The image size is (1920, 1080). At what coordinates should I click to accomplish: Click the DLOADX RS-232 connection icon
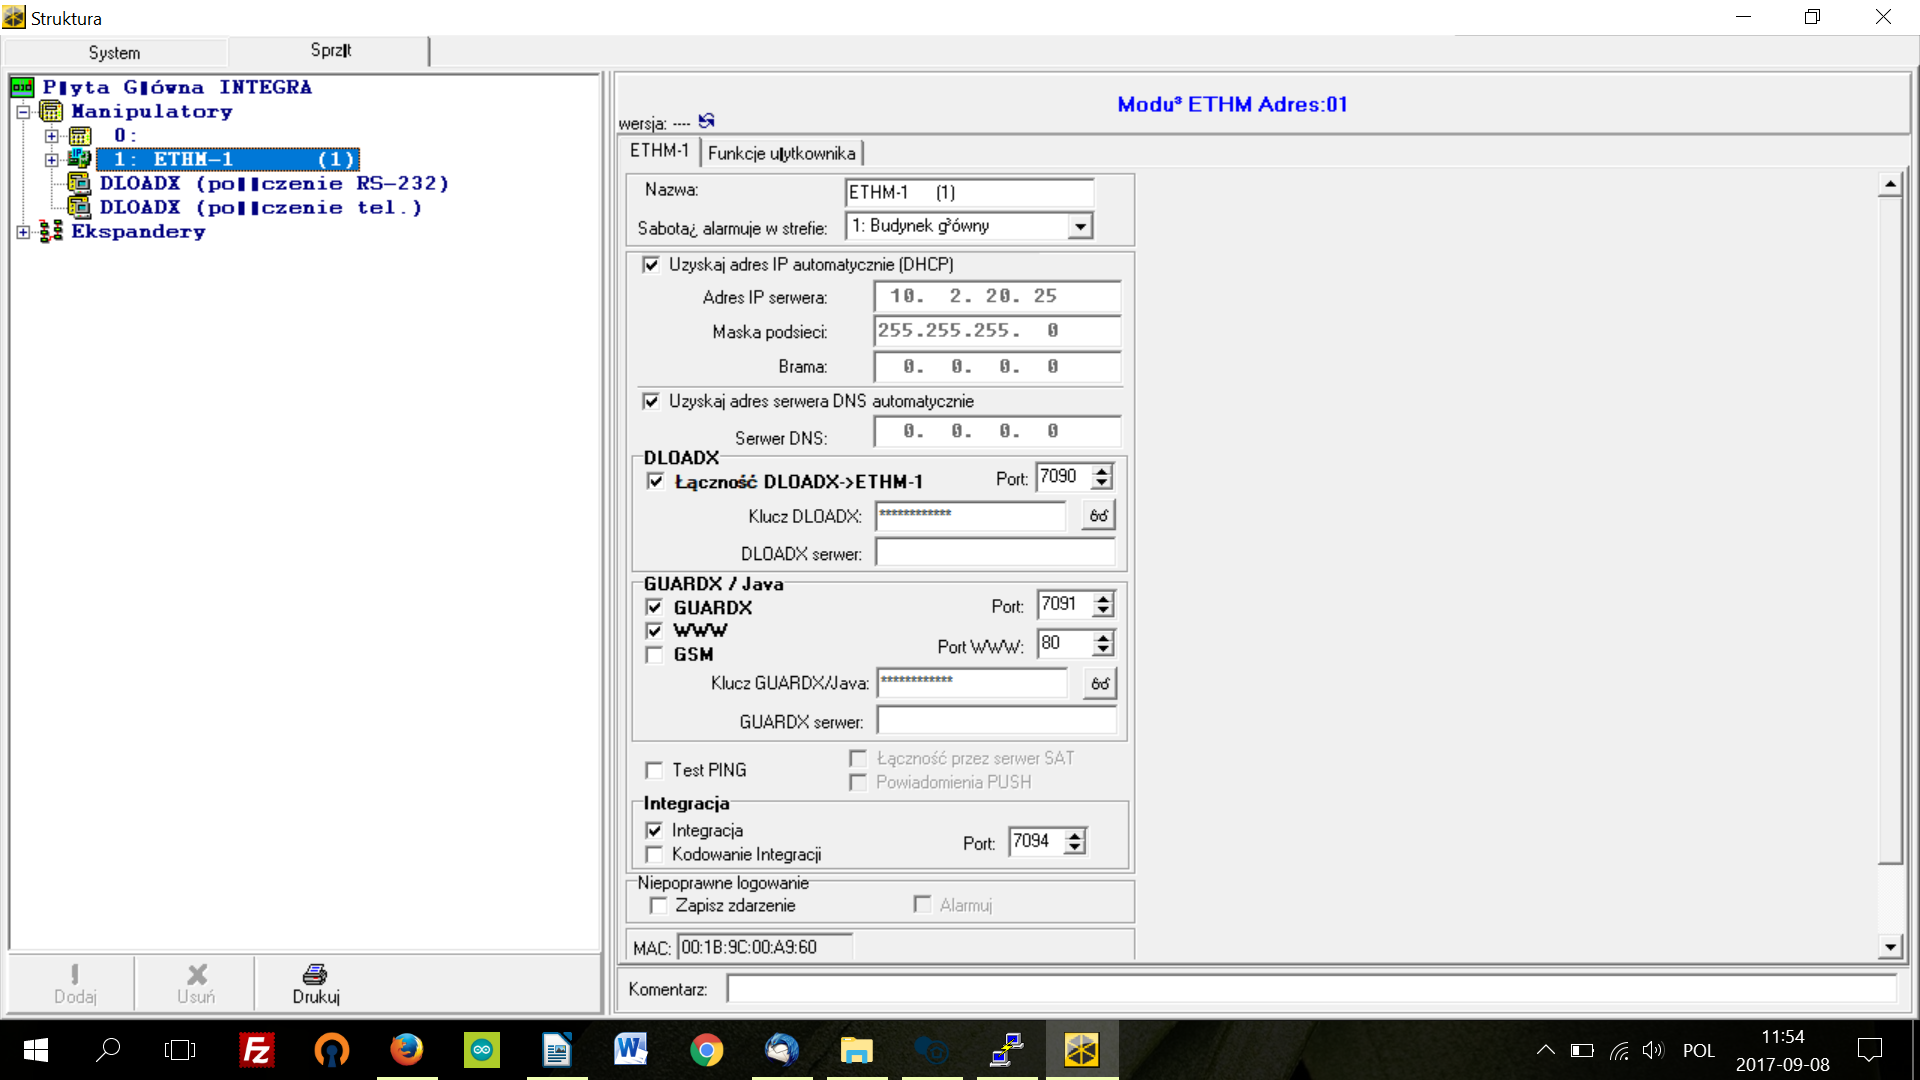pos(79,183)
